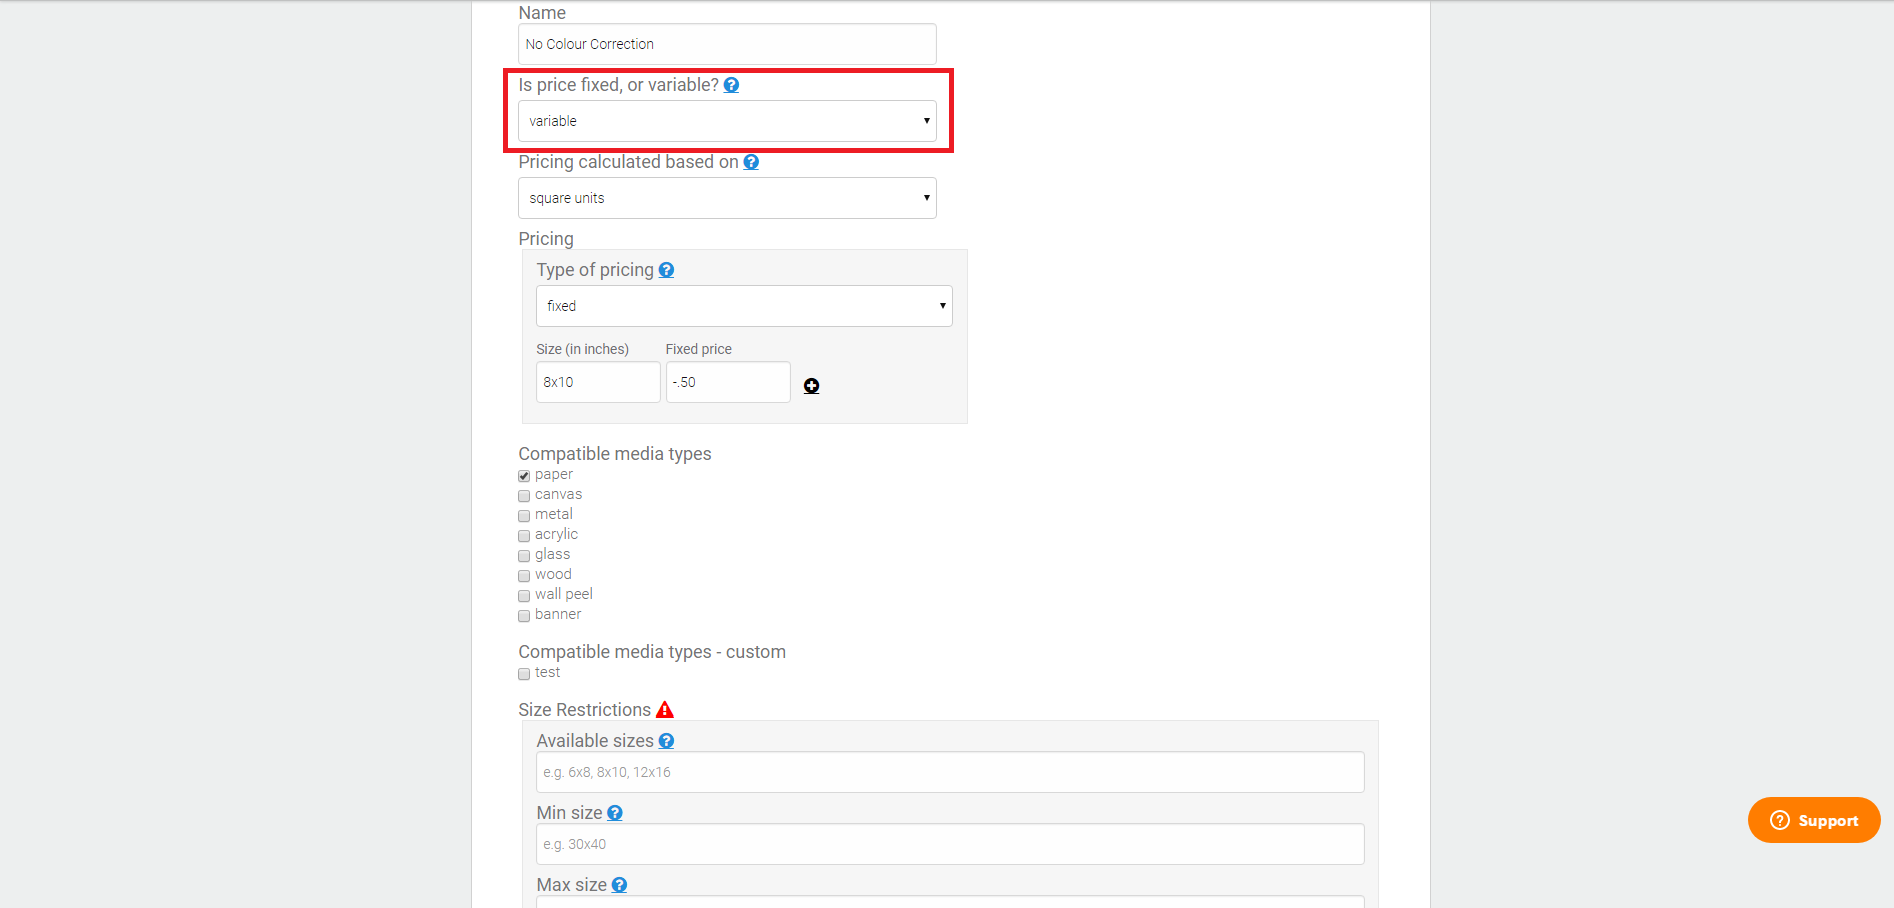Add another size price row with plus icon
This screenshot has height=908, width=1894.
[812, 386]
